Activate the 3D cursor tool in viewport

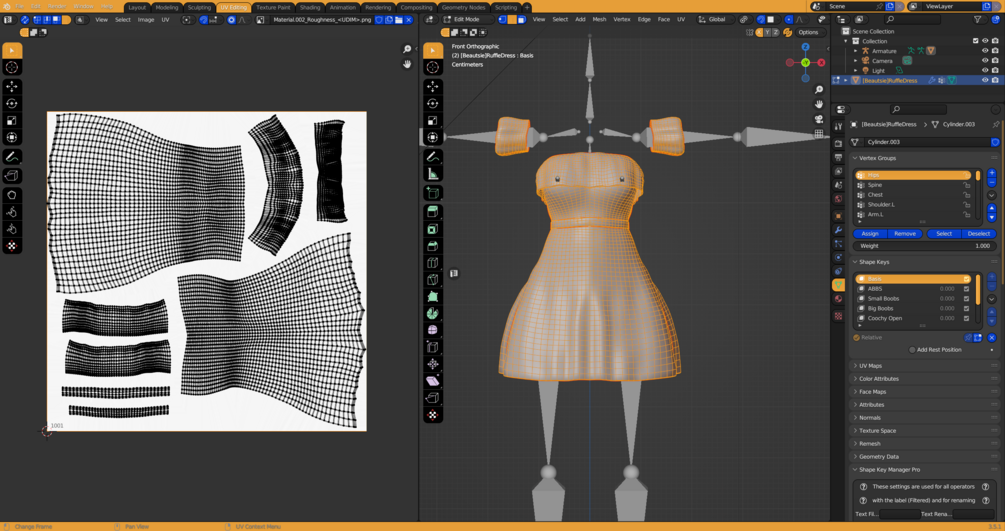pos(433,67)
